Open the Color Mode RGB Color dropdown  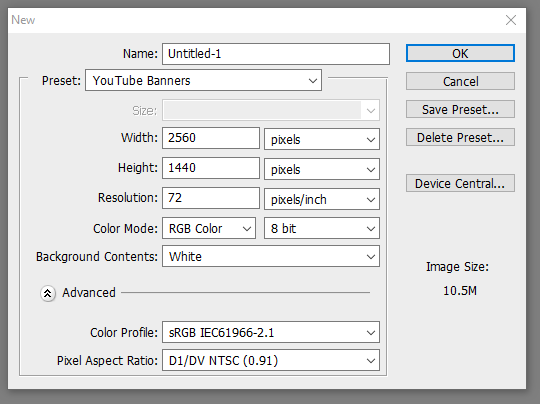click(x=209, y=228)
